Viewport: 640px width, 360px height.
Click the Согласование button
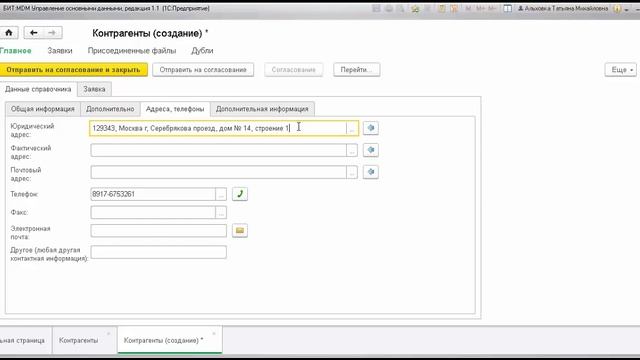click(x=293, y=70)
